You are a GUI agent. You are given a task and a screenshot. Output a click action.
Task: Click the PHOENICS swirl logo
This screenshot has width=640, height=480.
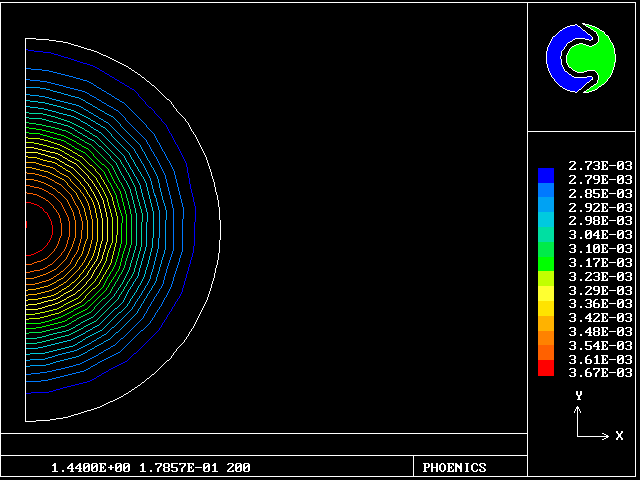581,58
